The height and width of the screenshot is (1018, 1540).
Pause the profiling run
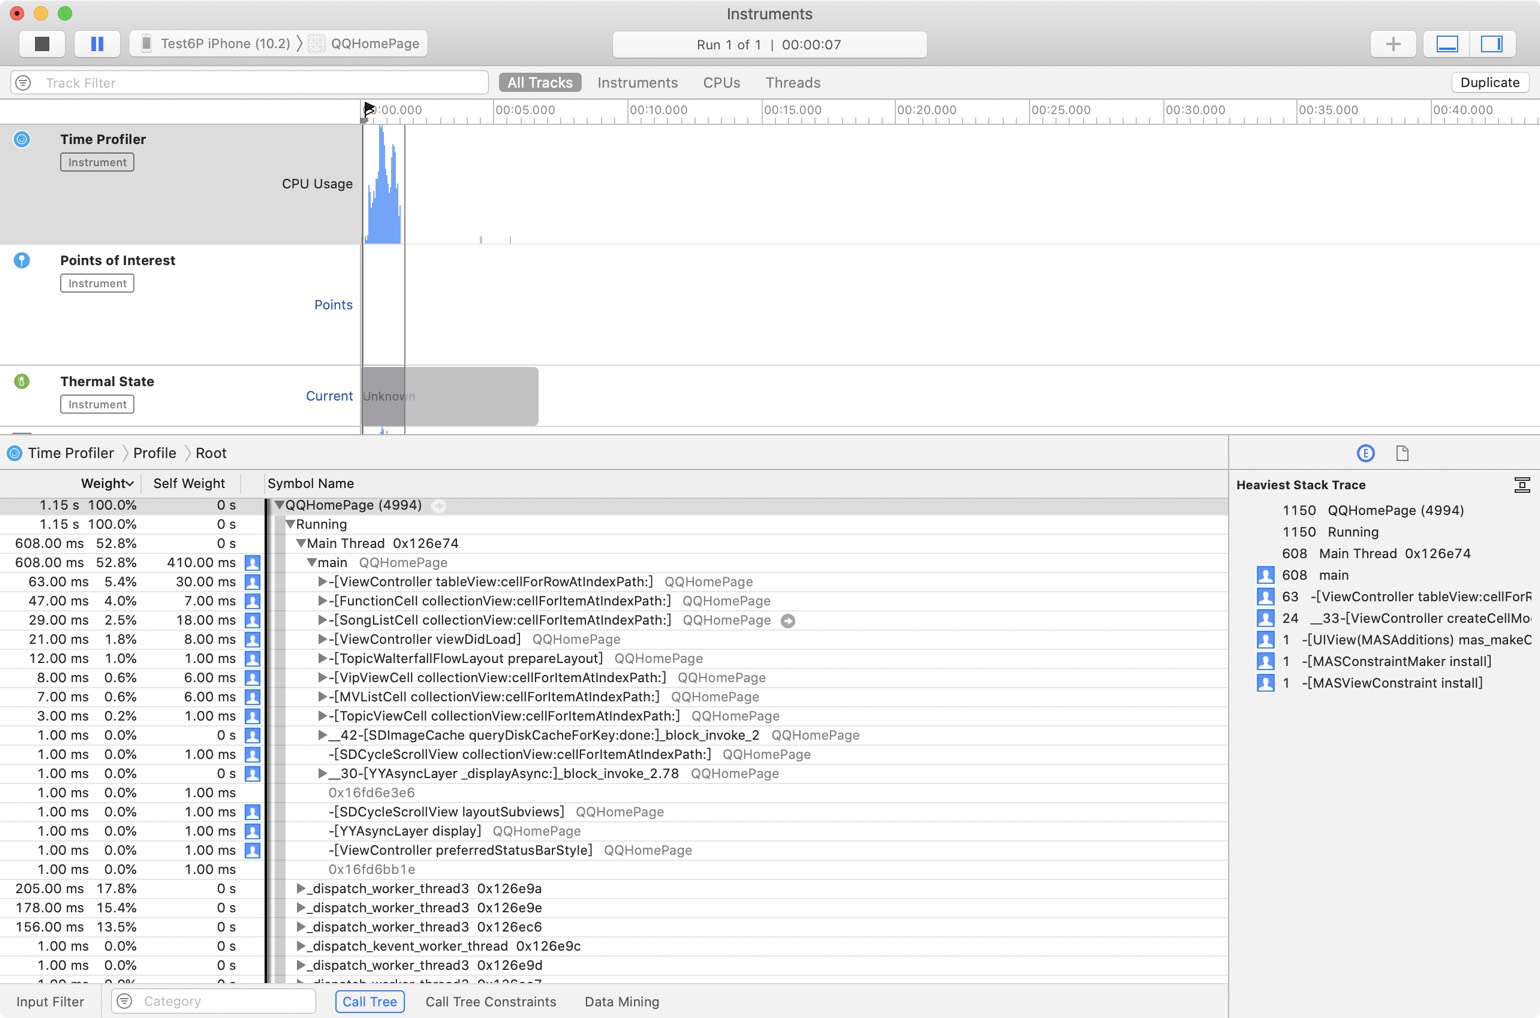97,44
